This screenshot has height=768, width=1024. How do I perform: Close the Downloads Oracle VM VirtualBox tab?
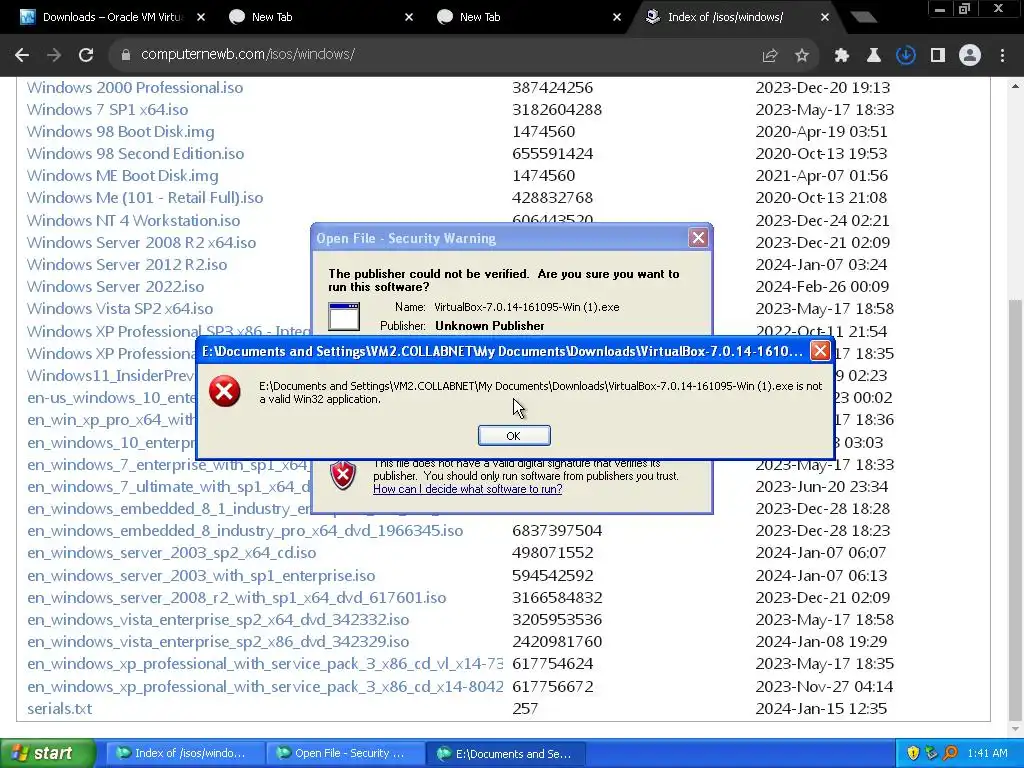[201, 17]
